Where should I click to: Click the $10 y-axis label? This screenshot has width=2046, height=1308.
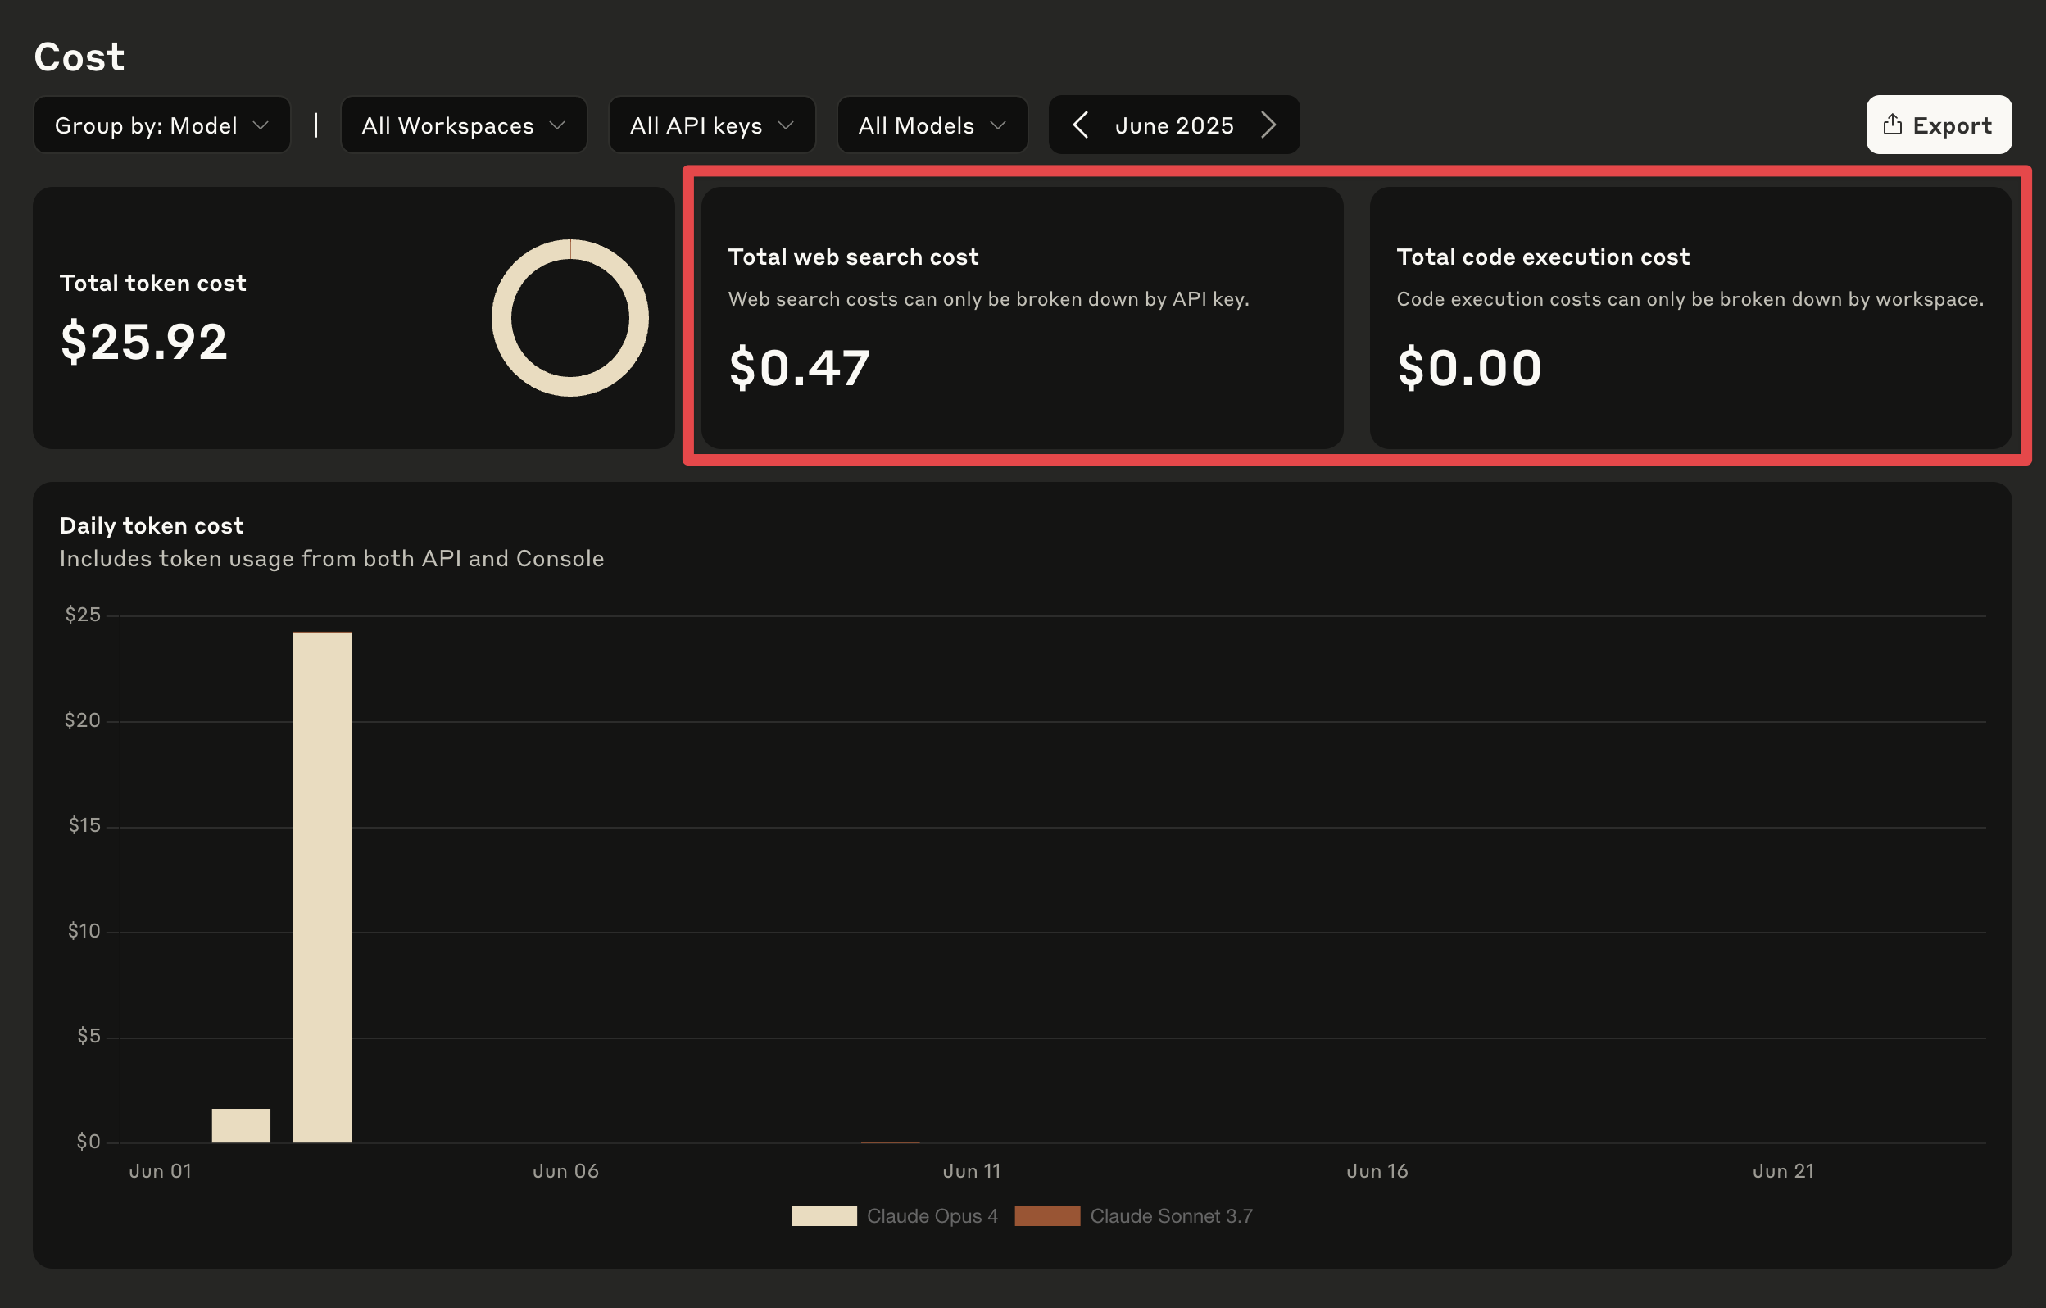pyautogui.click(x=84, y=931)
